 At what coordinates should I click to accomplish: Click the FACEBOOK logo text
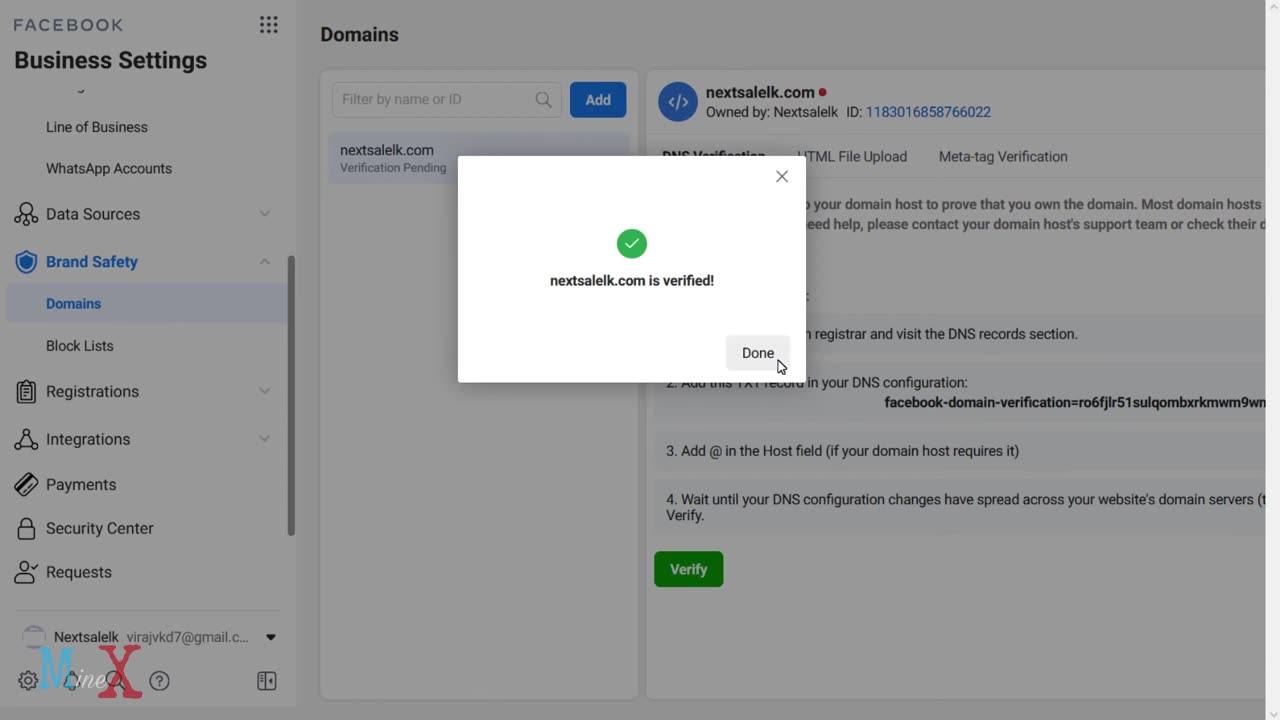pyautogui.click(x=69, y=25)
